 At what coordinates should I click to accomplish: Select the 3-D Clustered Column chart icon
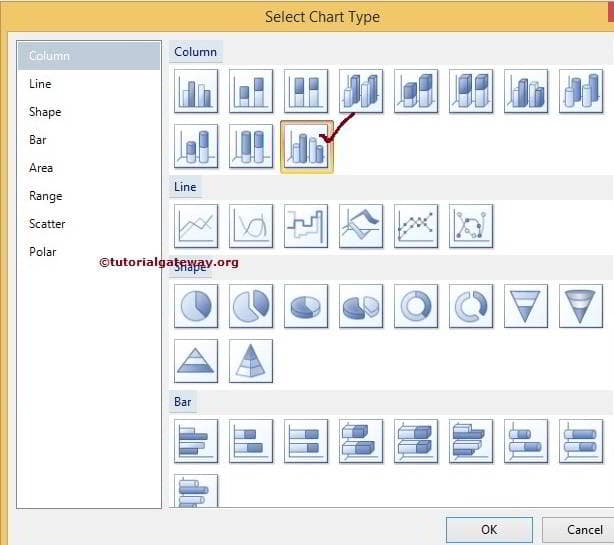coord(361,91)
